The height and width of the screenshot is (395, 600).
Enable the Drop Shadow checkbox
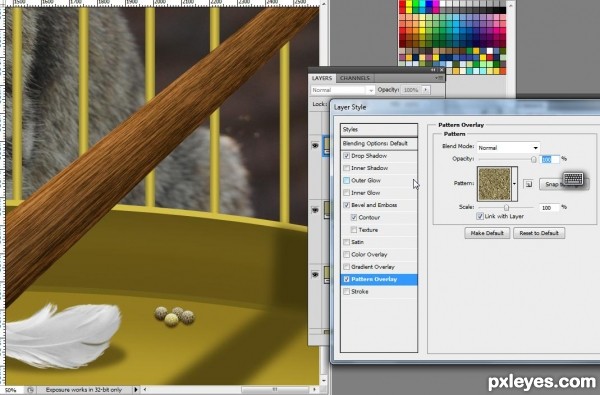(x=346, y=156)
